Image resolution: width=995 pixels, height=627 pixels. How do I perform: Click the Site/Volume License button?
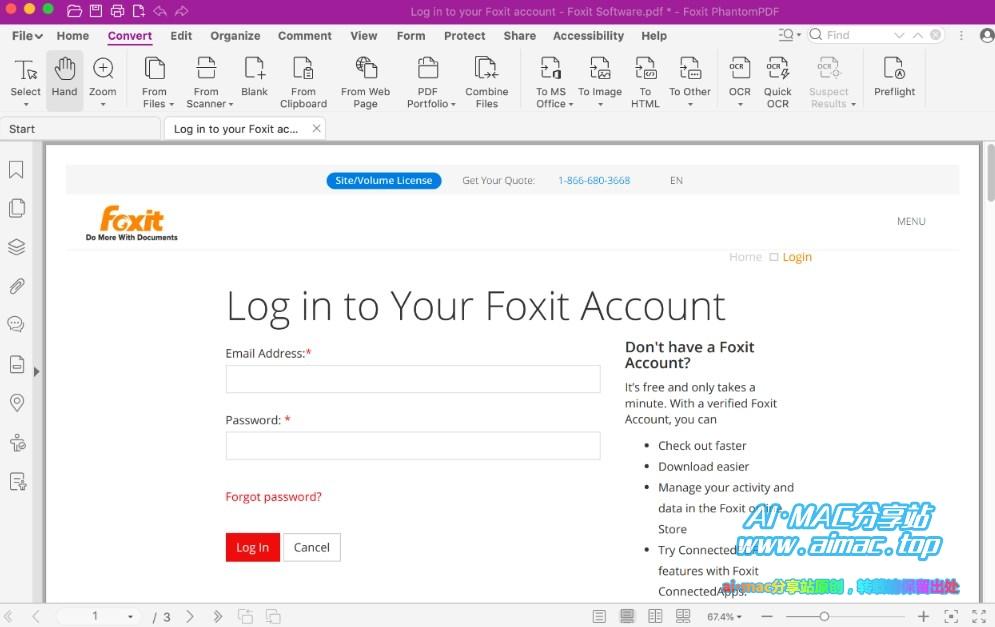(384, 180)
